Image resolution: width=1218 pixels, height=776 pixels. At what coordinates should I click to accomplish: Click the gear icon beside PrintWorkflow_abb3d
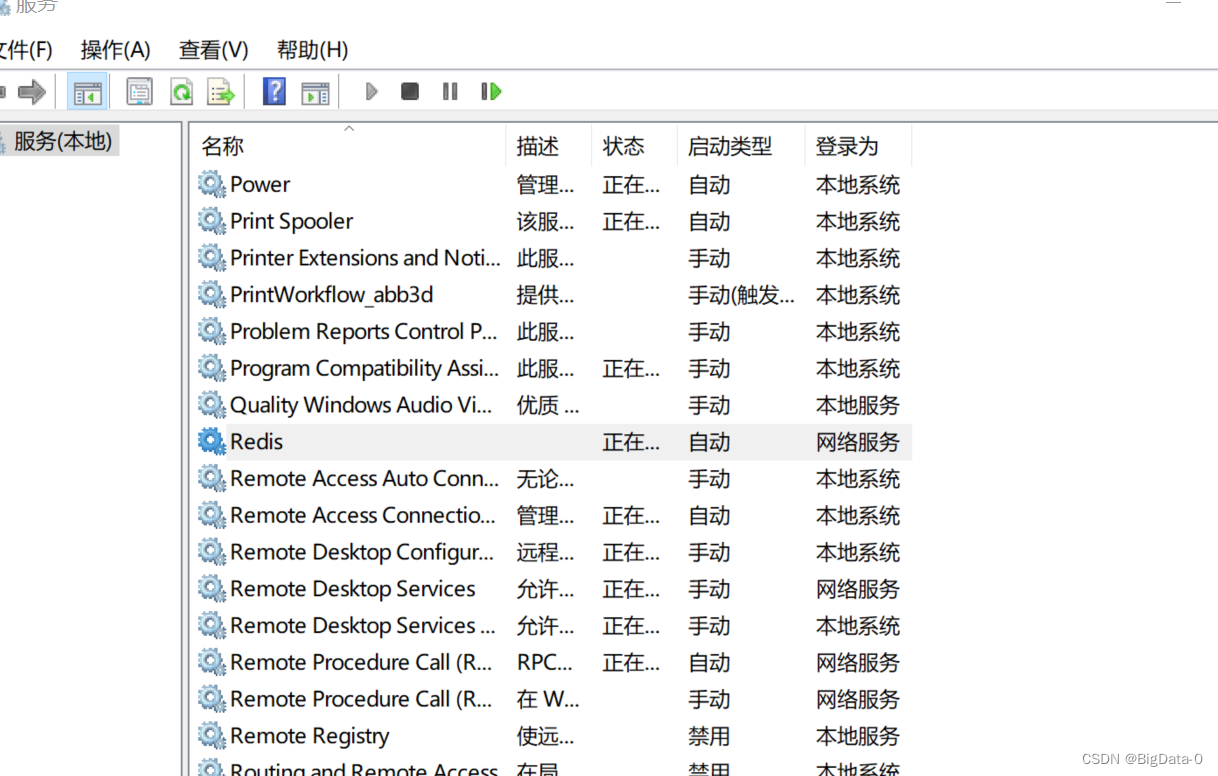click(x=212, y=295)
